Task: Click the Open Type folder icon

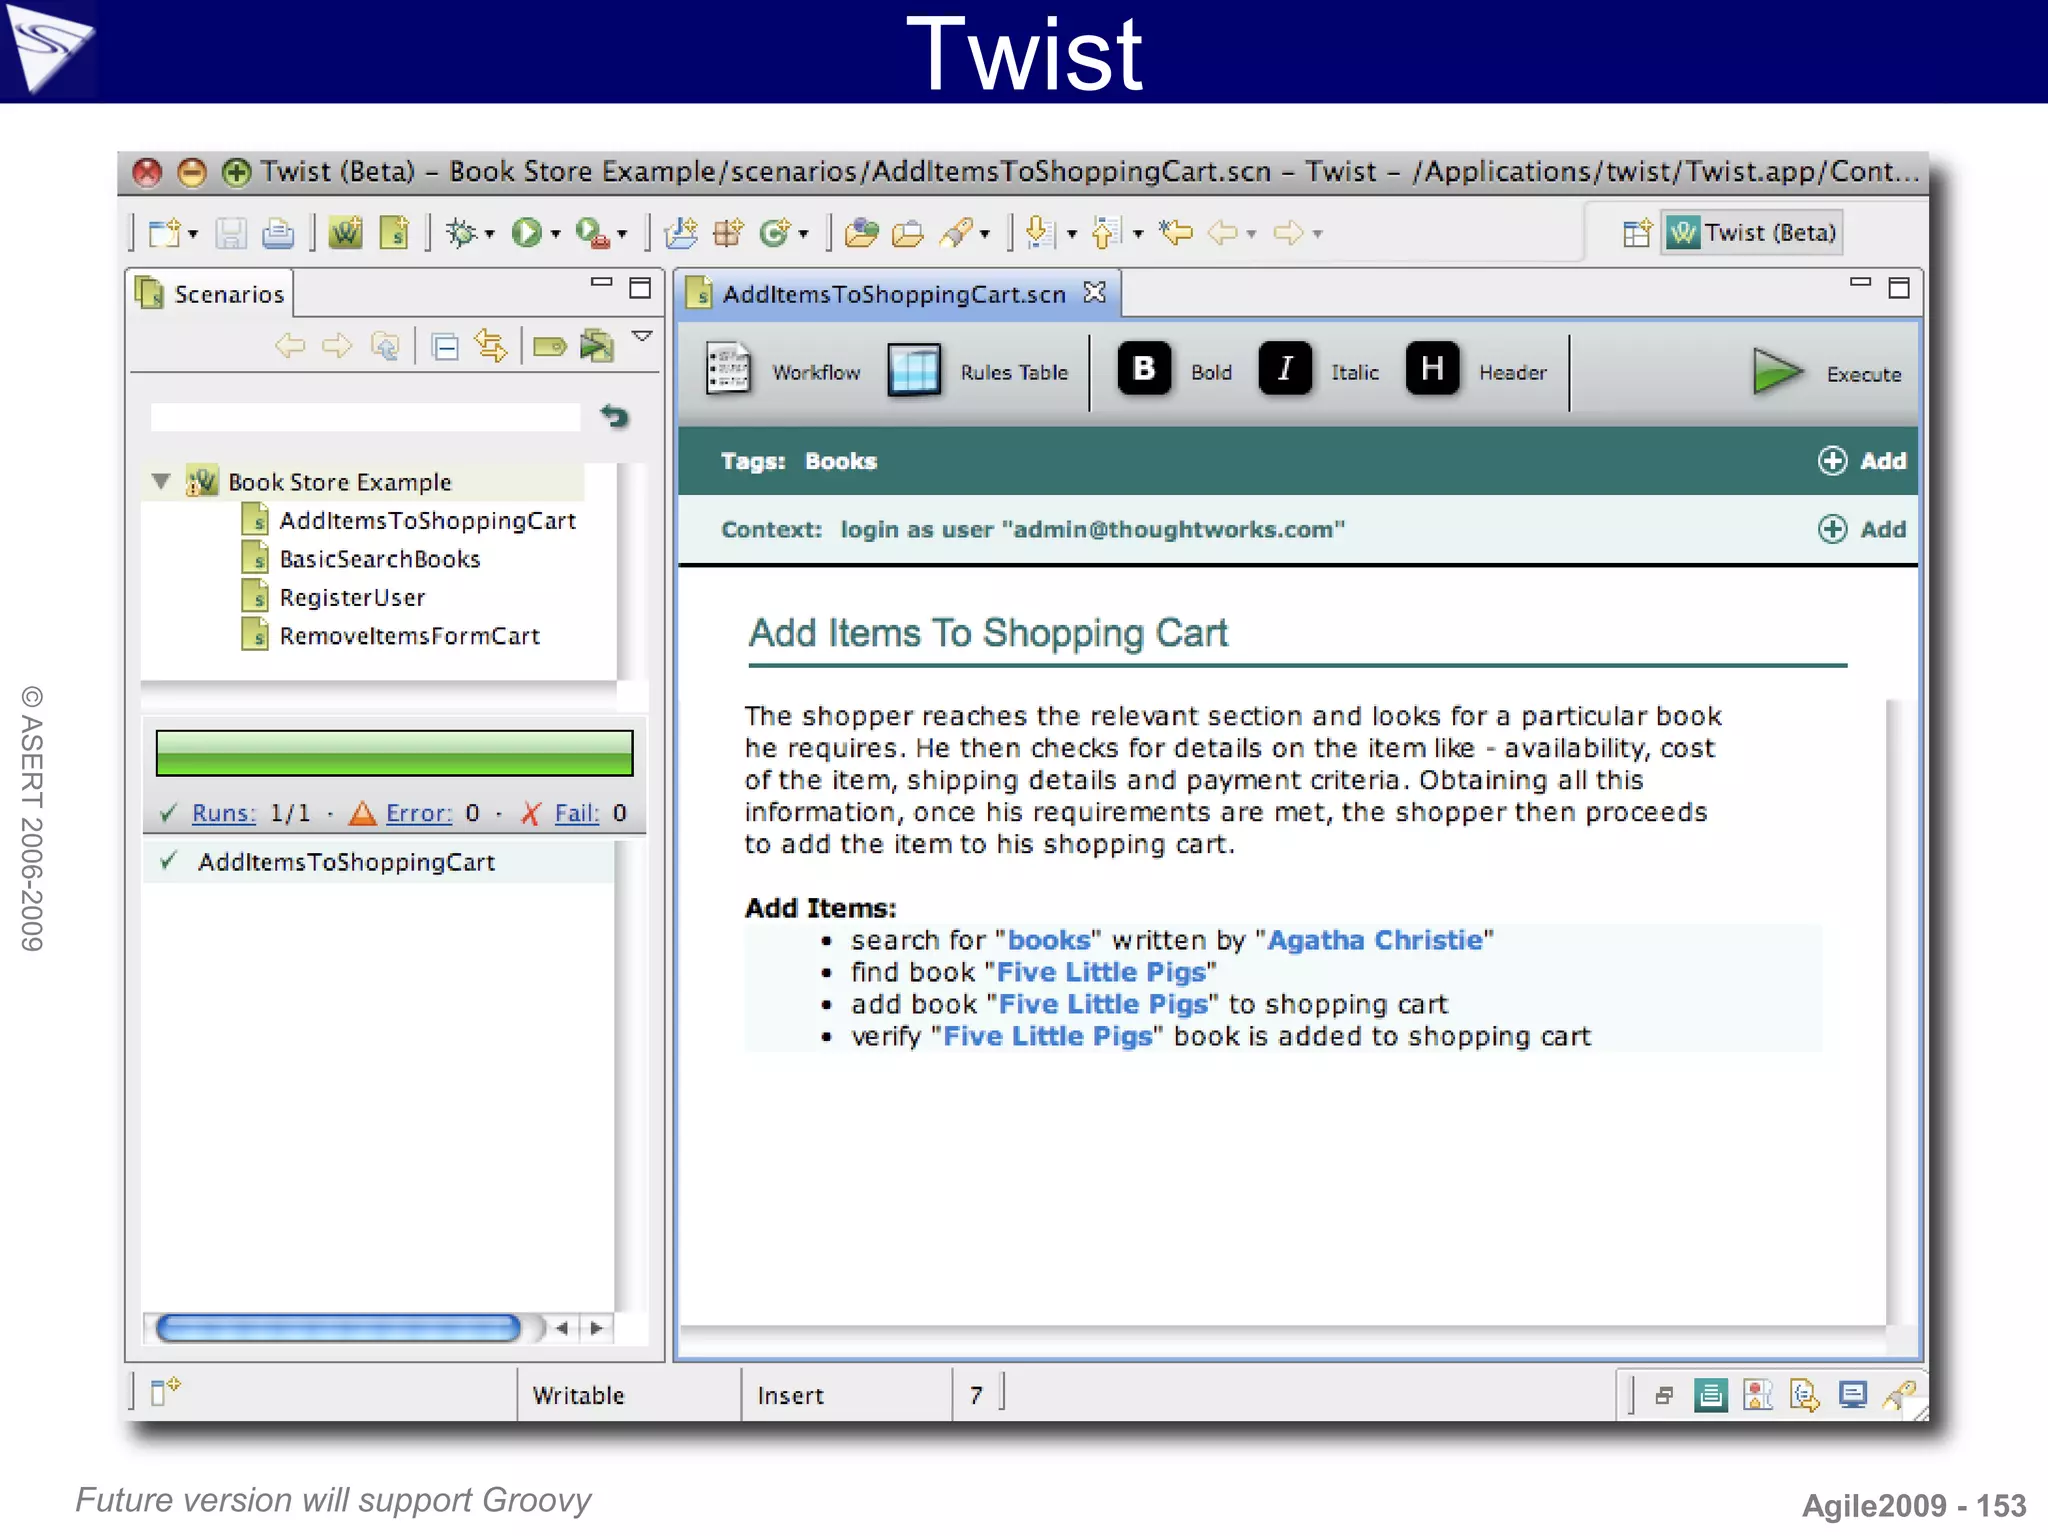Action: tap(861, 234)
